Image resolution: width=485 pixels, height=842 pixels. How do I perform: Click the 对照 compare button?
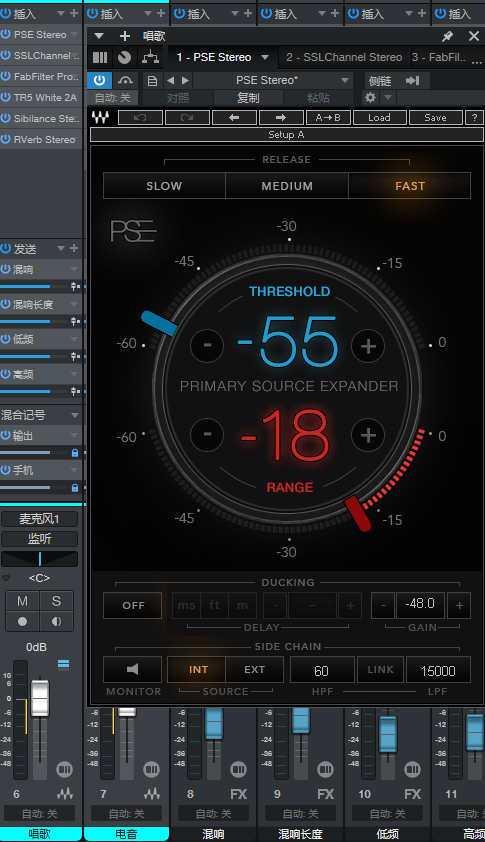(x=178, y=98)
